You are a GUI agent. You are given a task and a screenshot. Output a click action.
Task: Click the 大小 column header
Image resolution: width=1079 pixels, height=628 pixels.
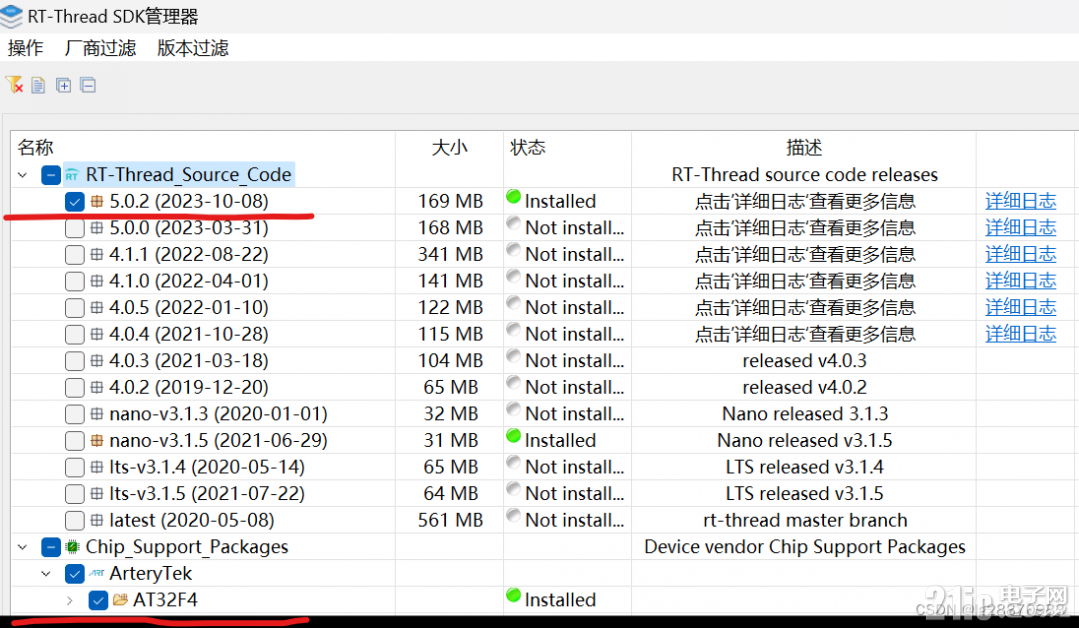[x=449, y=147]
